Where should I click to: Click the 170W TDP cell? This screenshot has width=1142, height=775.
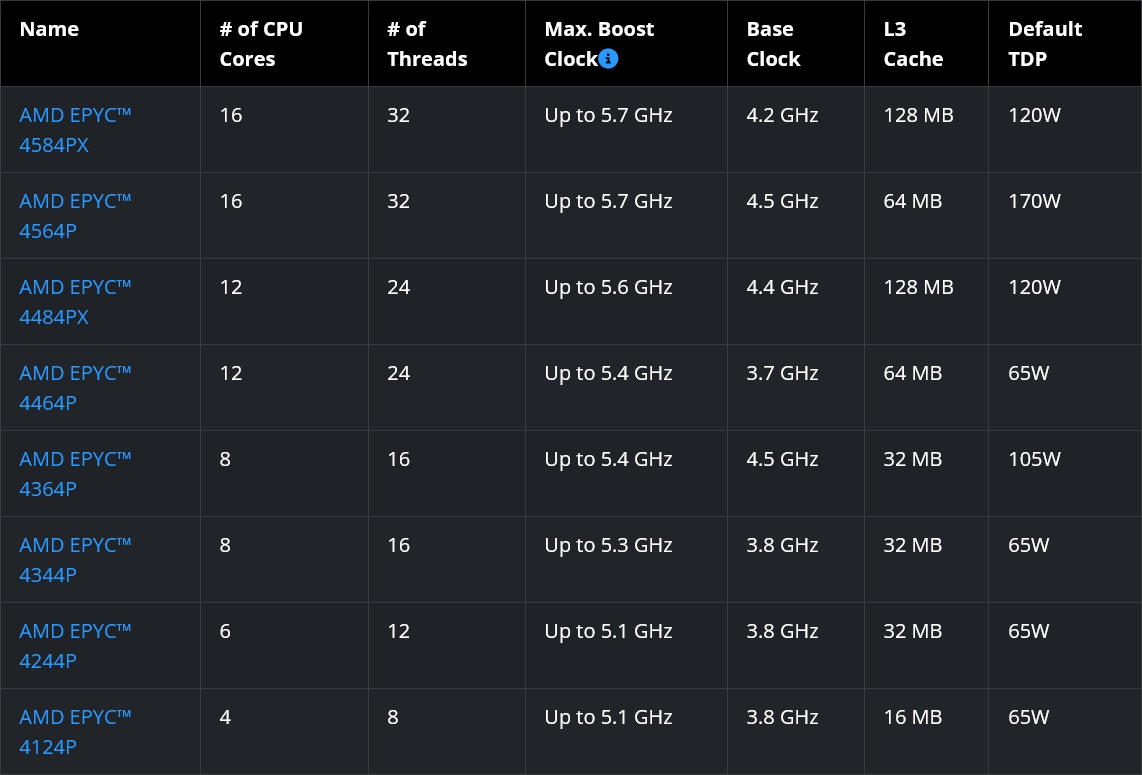(x=1034, y=201)
